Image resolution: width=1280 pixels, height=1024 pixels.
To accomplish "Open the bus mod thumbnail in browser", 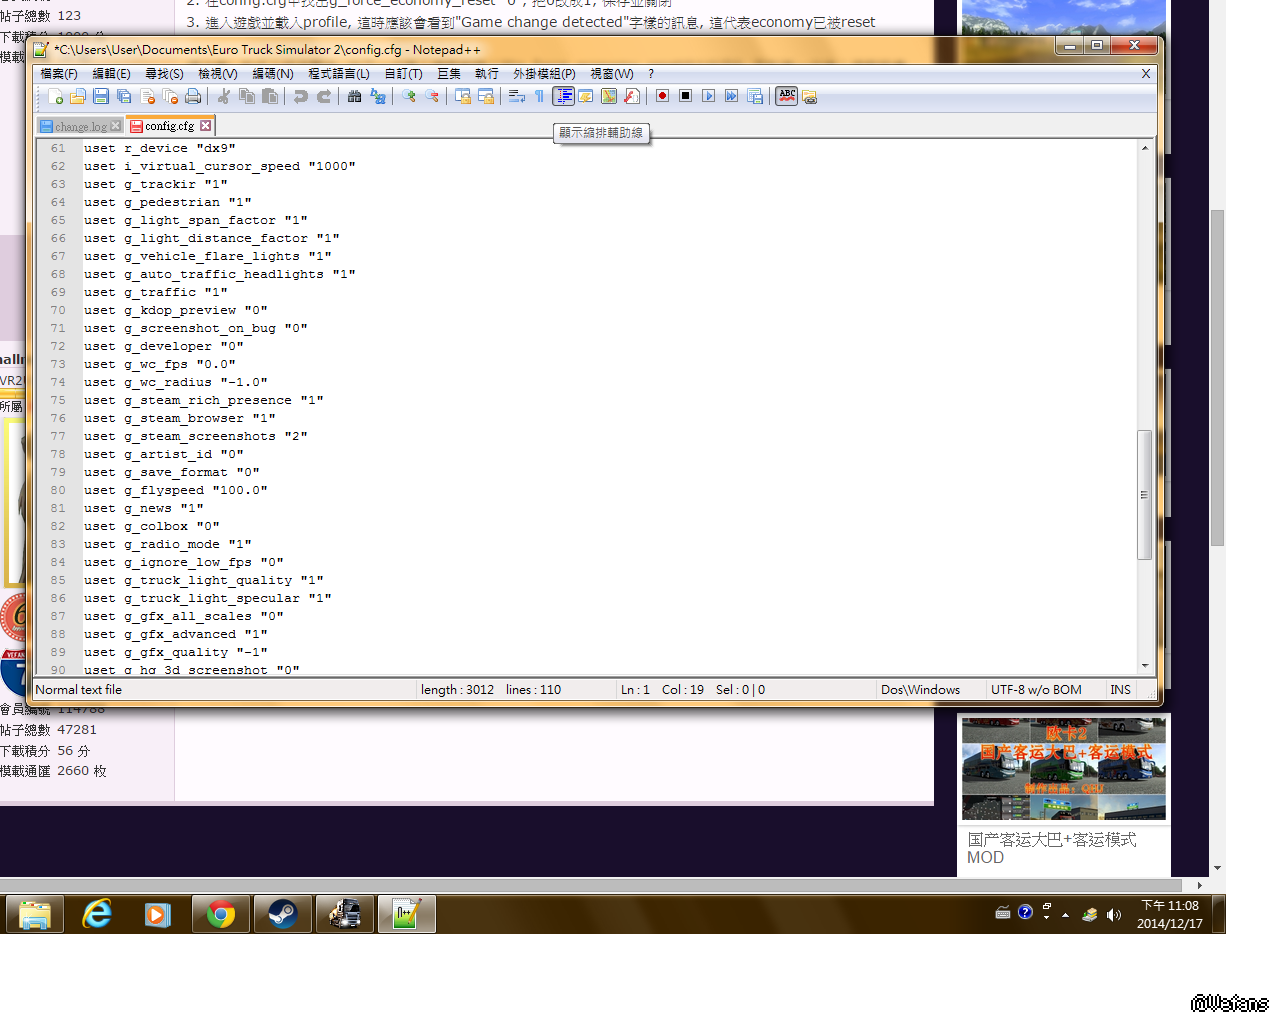I will pyautogui.click(x=1064, y=768).
